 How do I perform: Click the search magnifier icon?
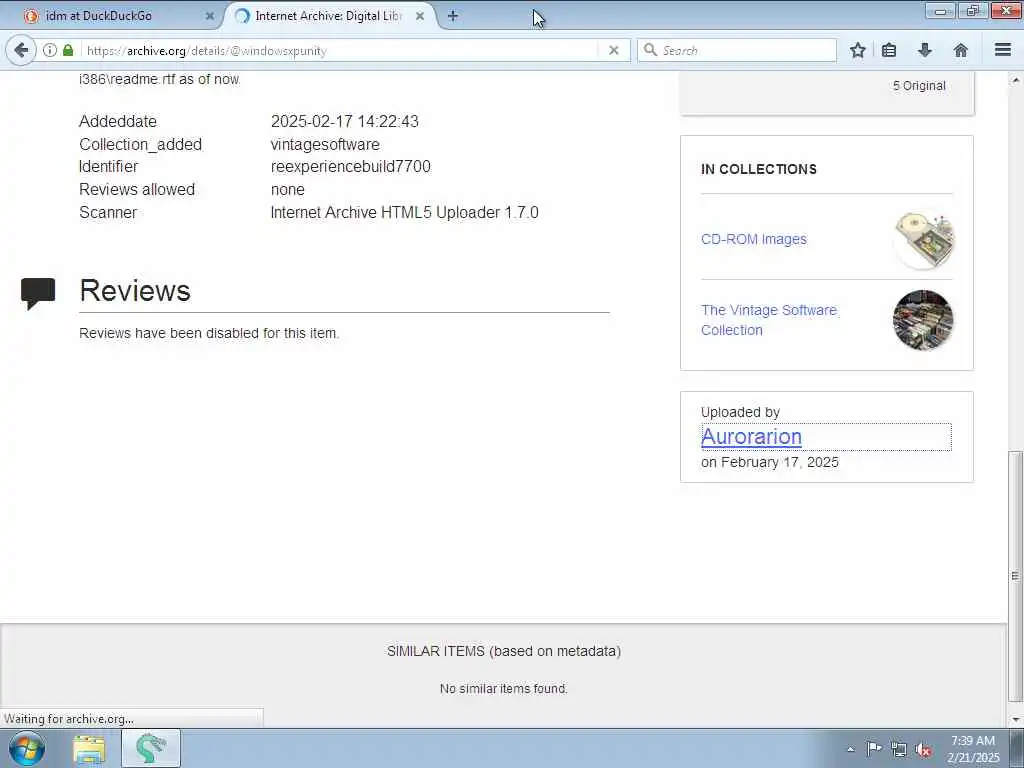tap(650, 50)
